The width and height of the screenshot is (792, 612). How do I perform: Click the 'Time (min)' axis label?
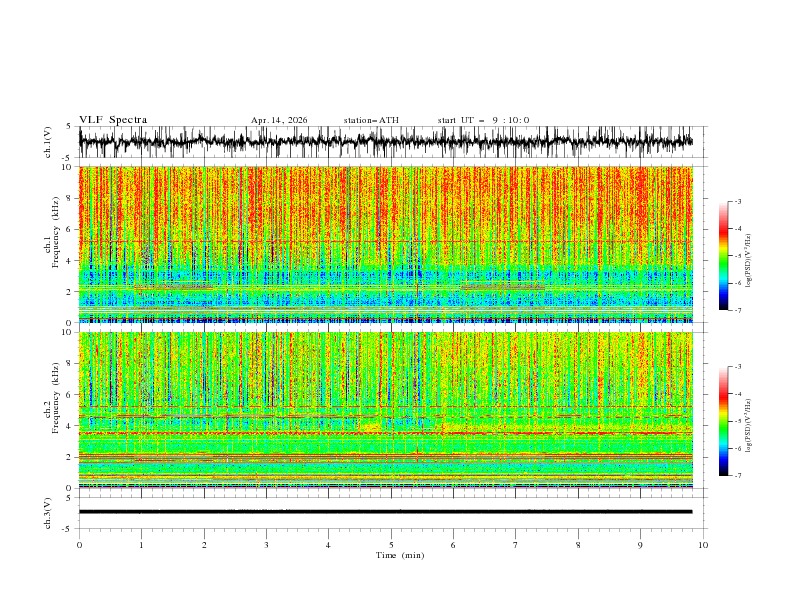click(x=400, y=555)
